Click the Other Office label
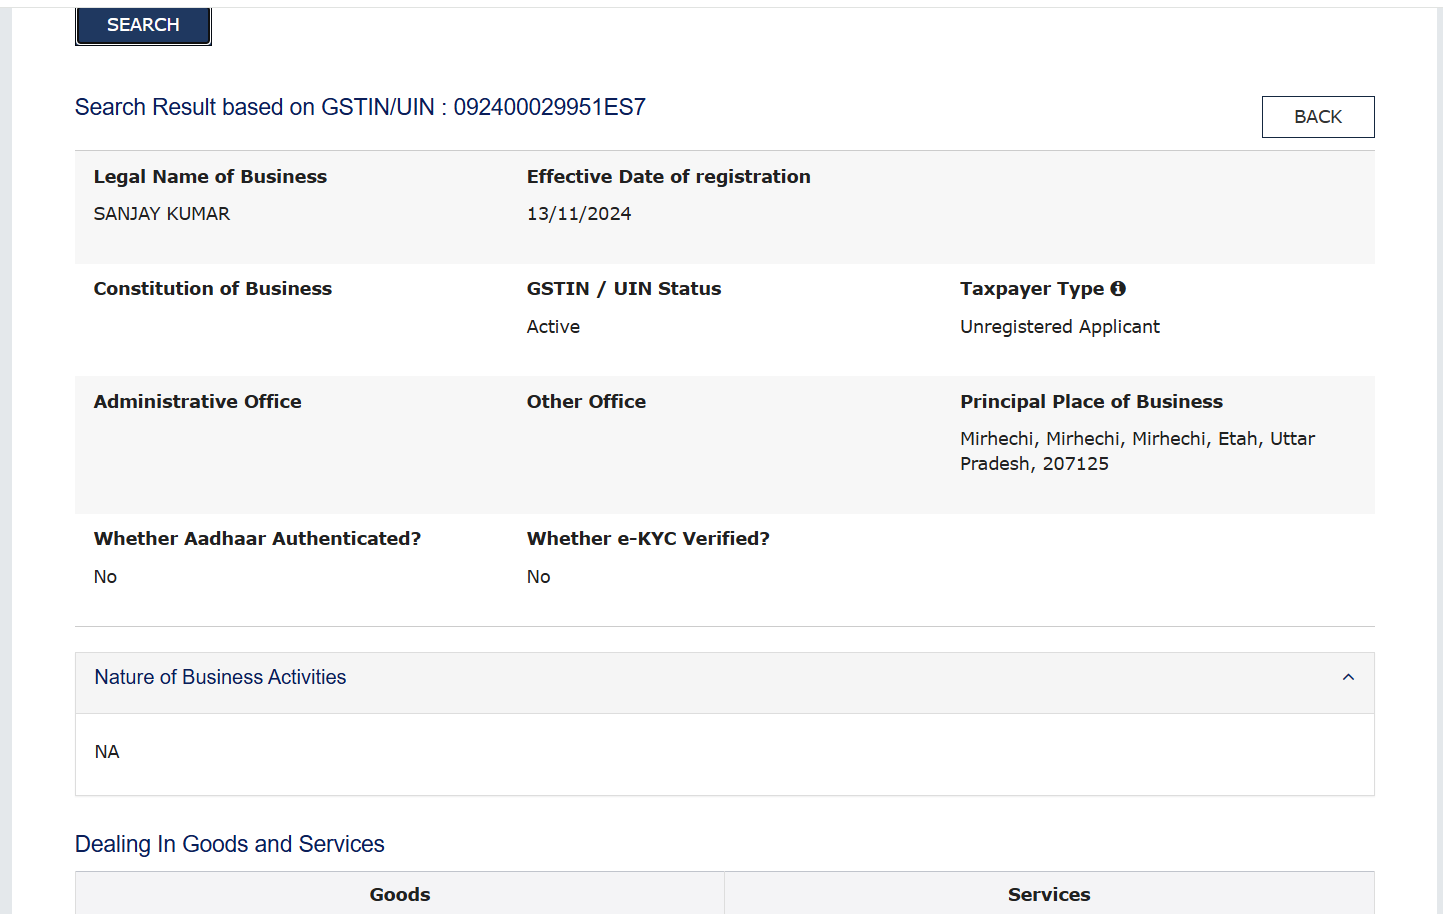The width and height of the screenshot is (1443, 914). 586,402
